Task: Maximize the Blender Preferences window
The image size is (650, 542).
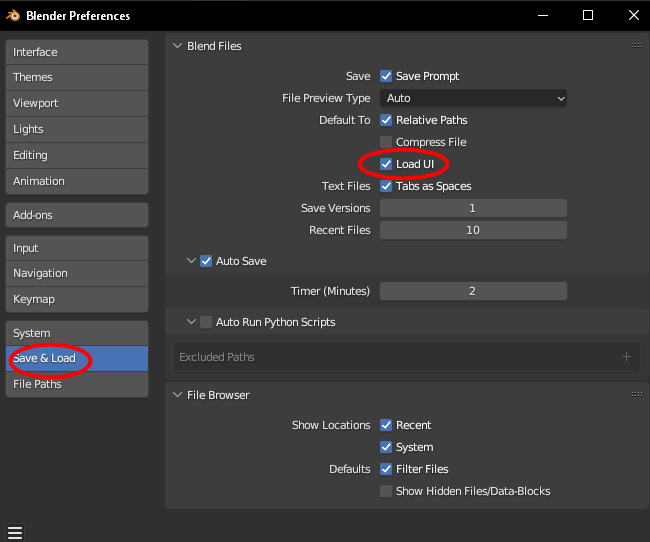Action: pyautogui.click(x=588, y=16)
